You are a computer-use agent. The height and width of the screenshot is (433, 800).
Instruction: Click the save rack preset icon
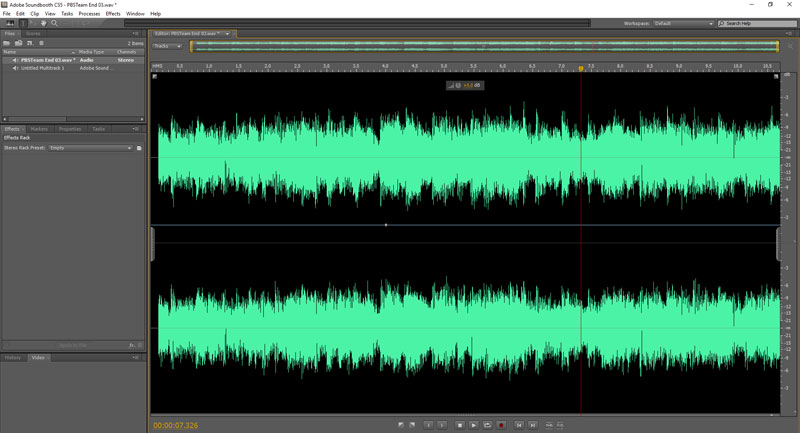click(x=139, y=148)
